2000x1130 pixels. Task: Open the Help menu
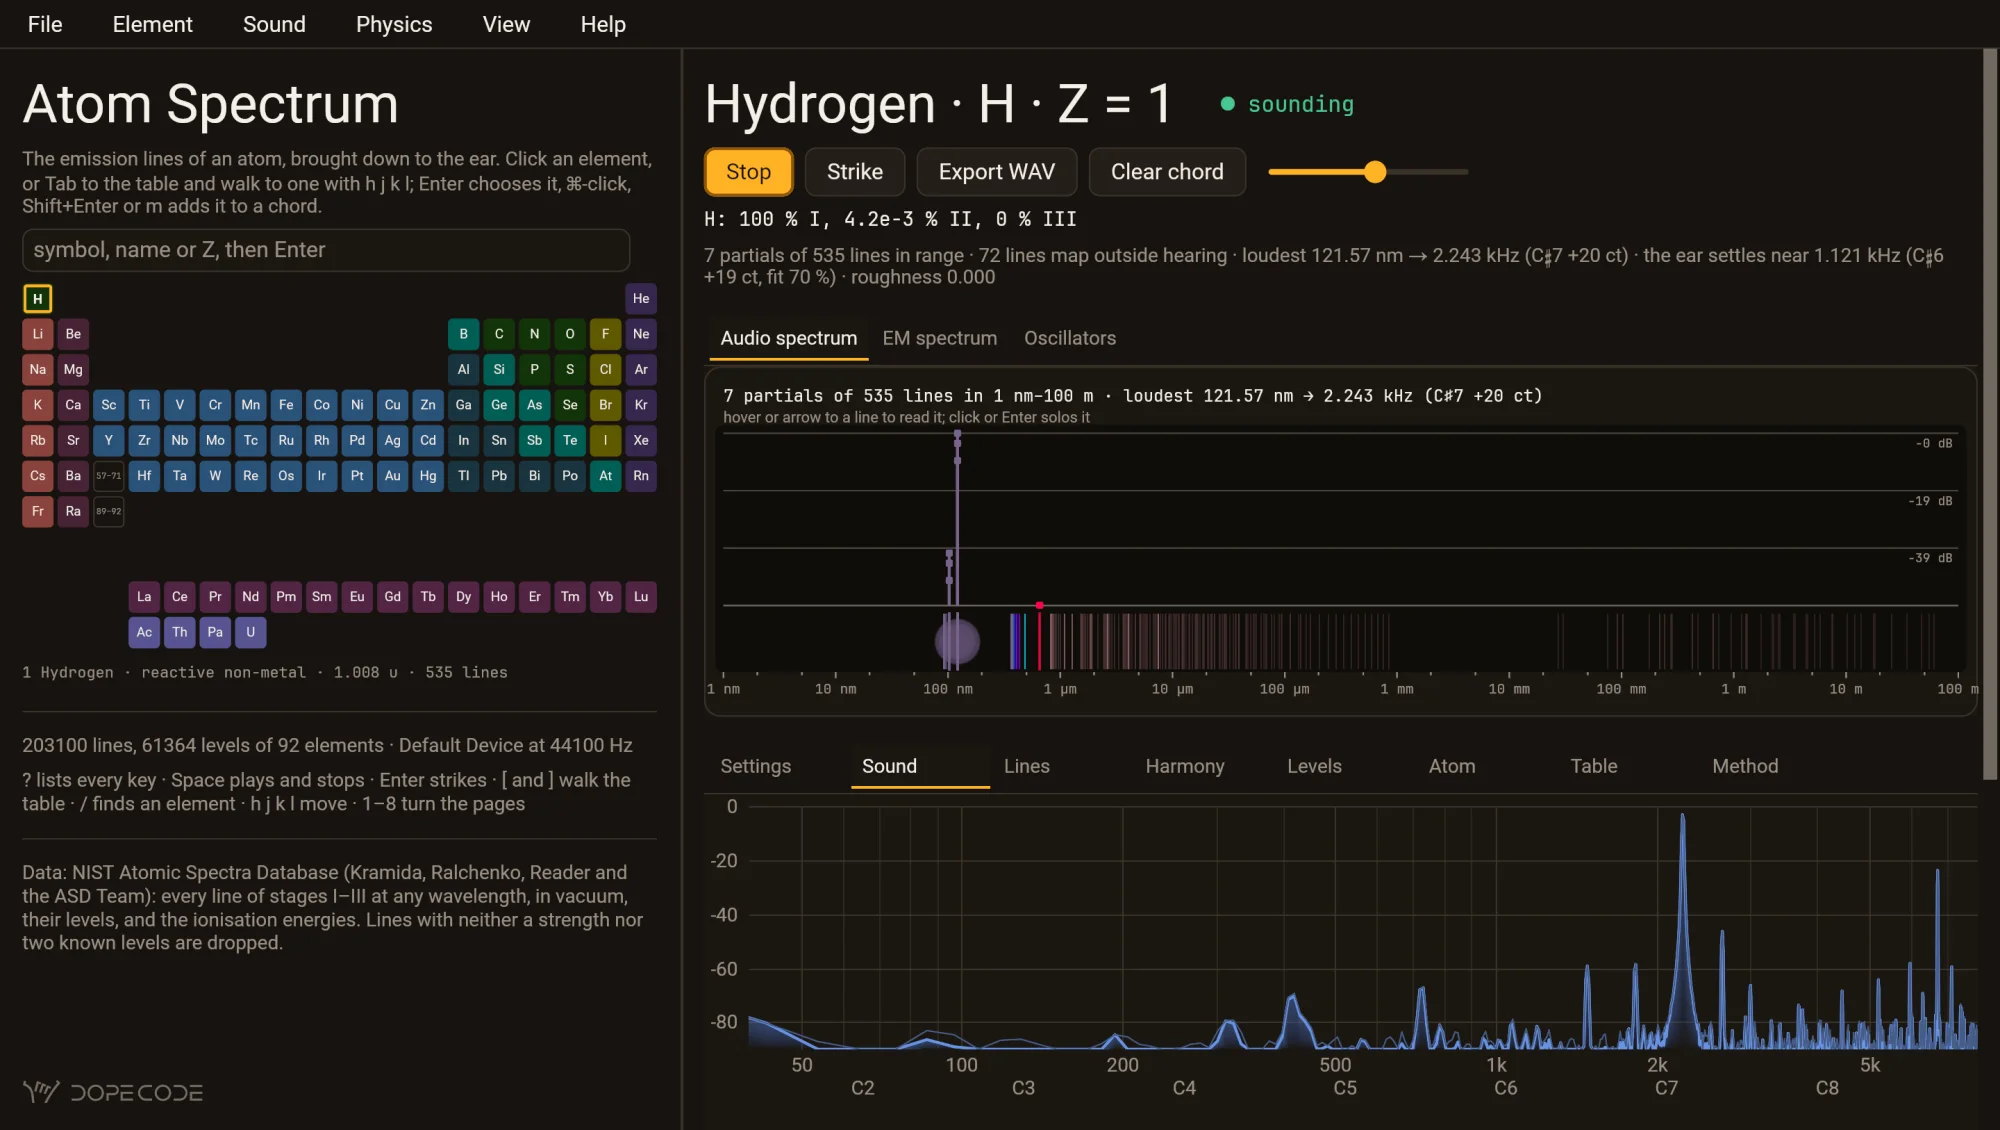coord(603,24)
